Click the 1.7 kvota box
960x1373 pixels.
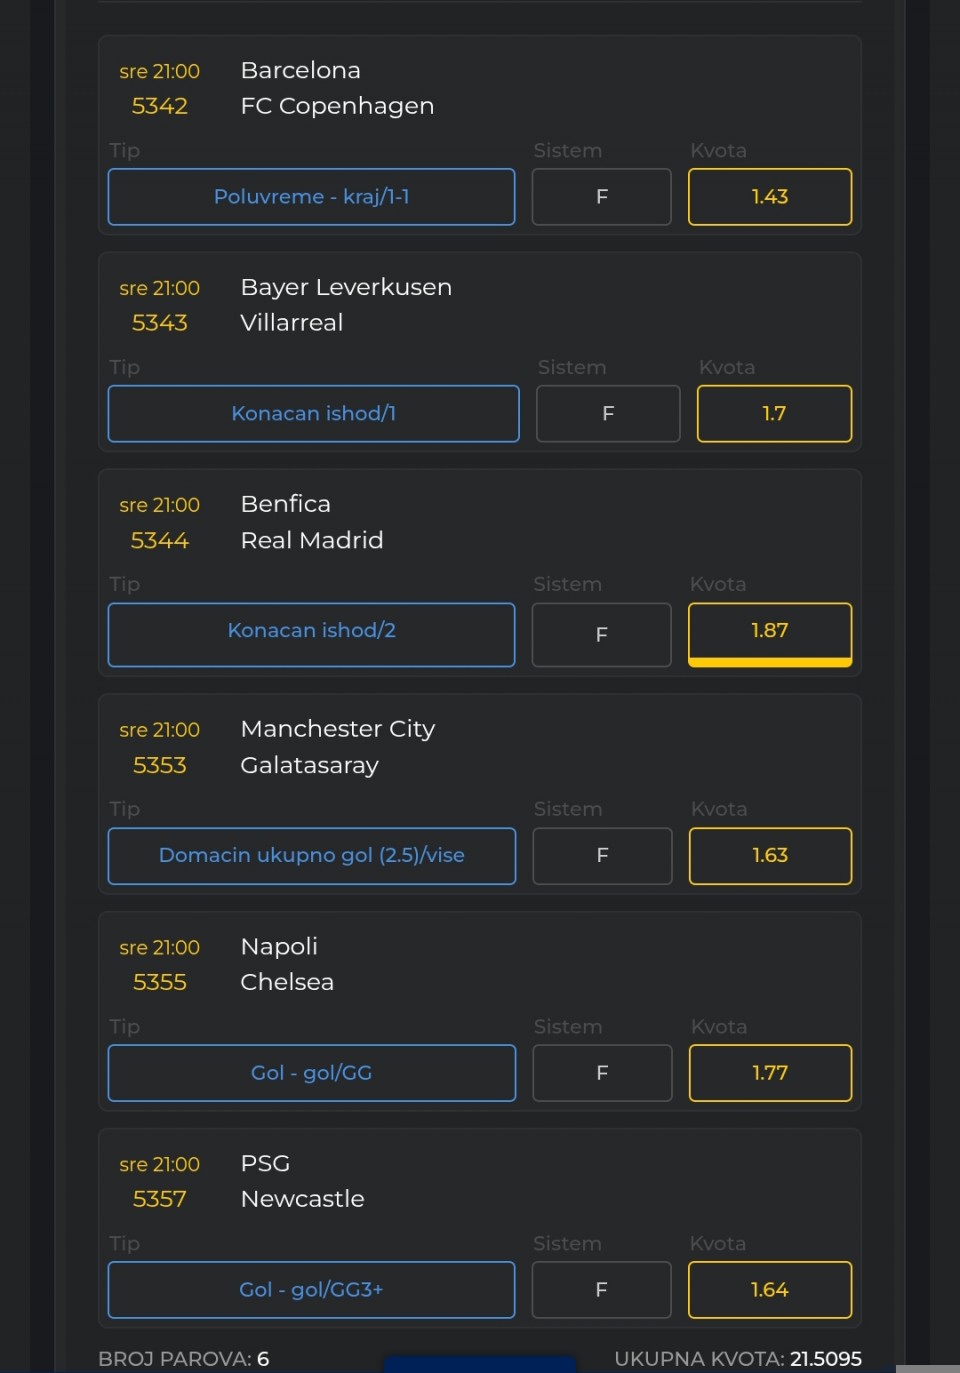[x=774, y=414]
